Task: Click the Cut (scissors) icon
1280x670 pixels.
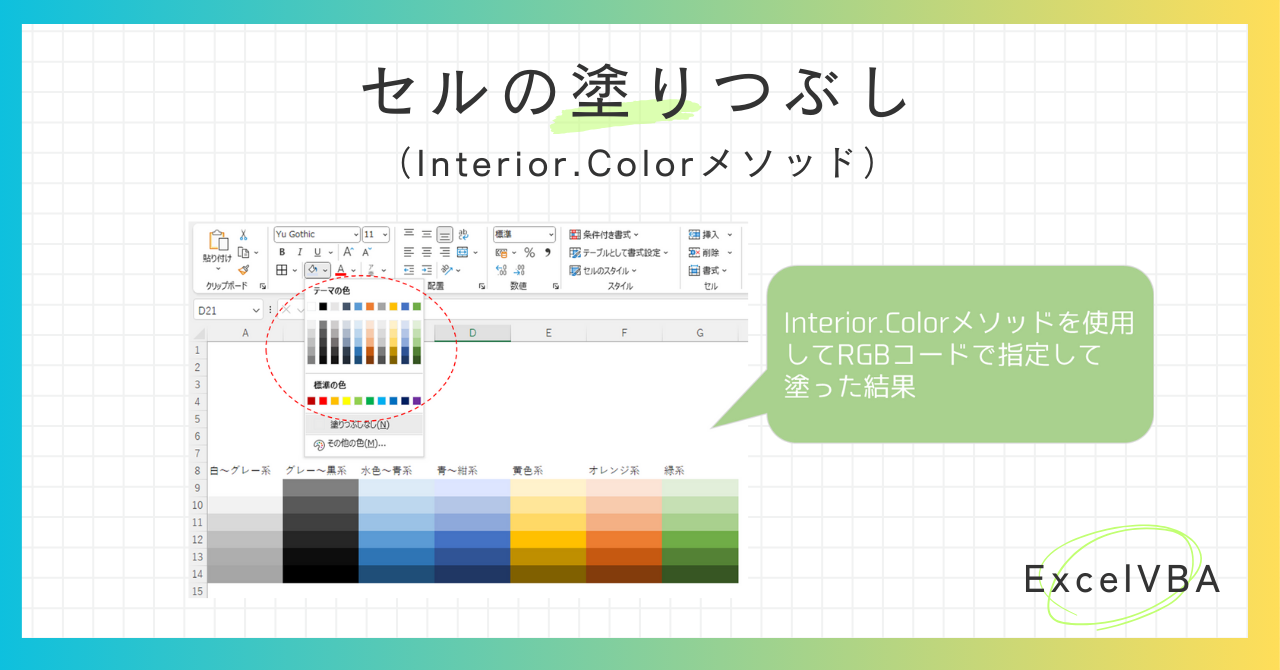Action: [242, 234]
